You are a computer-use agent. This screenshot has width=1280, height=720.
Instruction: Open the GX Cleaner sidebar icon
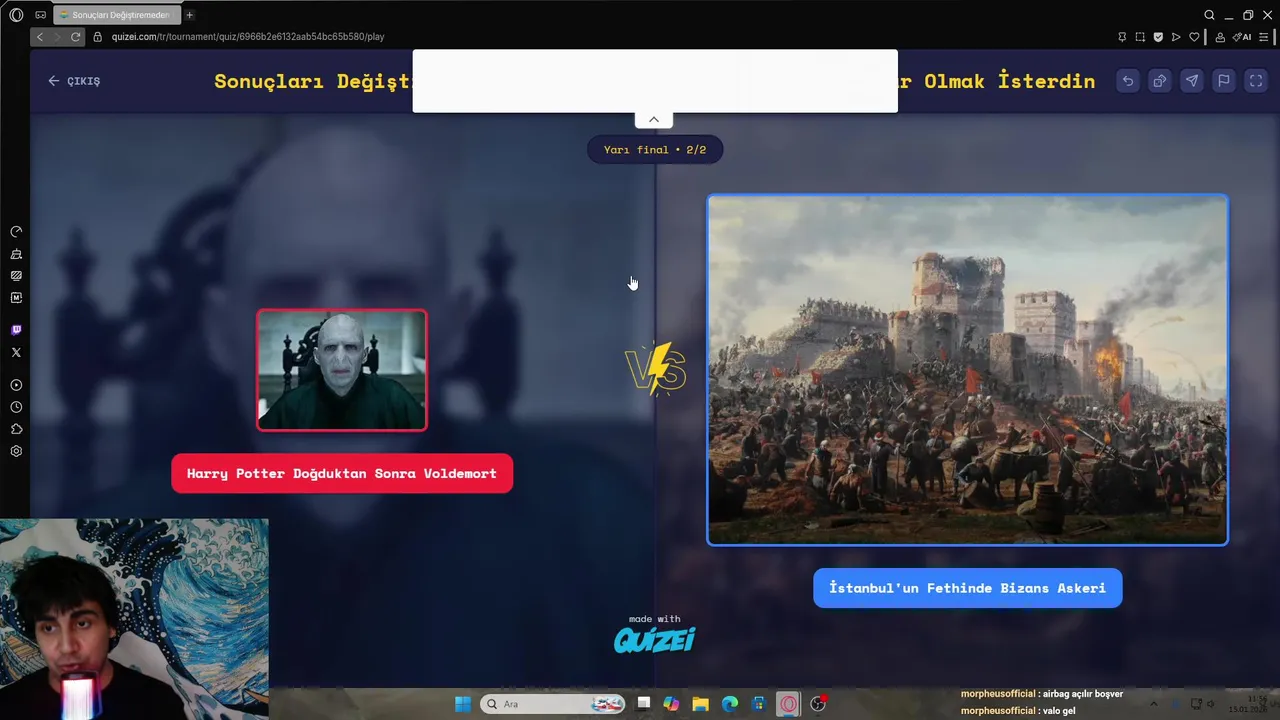point(16,254)
